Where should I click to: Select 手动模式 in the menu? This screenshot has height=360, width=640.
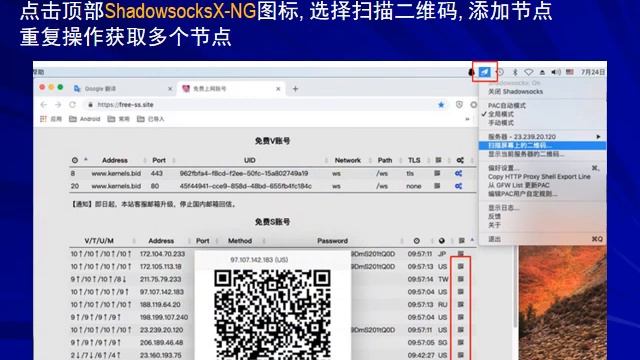(x=500, y=123)
